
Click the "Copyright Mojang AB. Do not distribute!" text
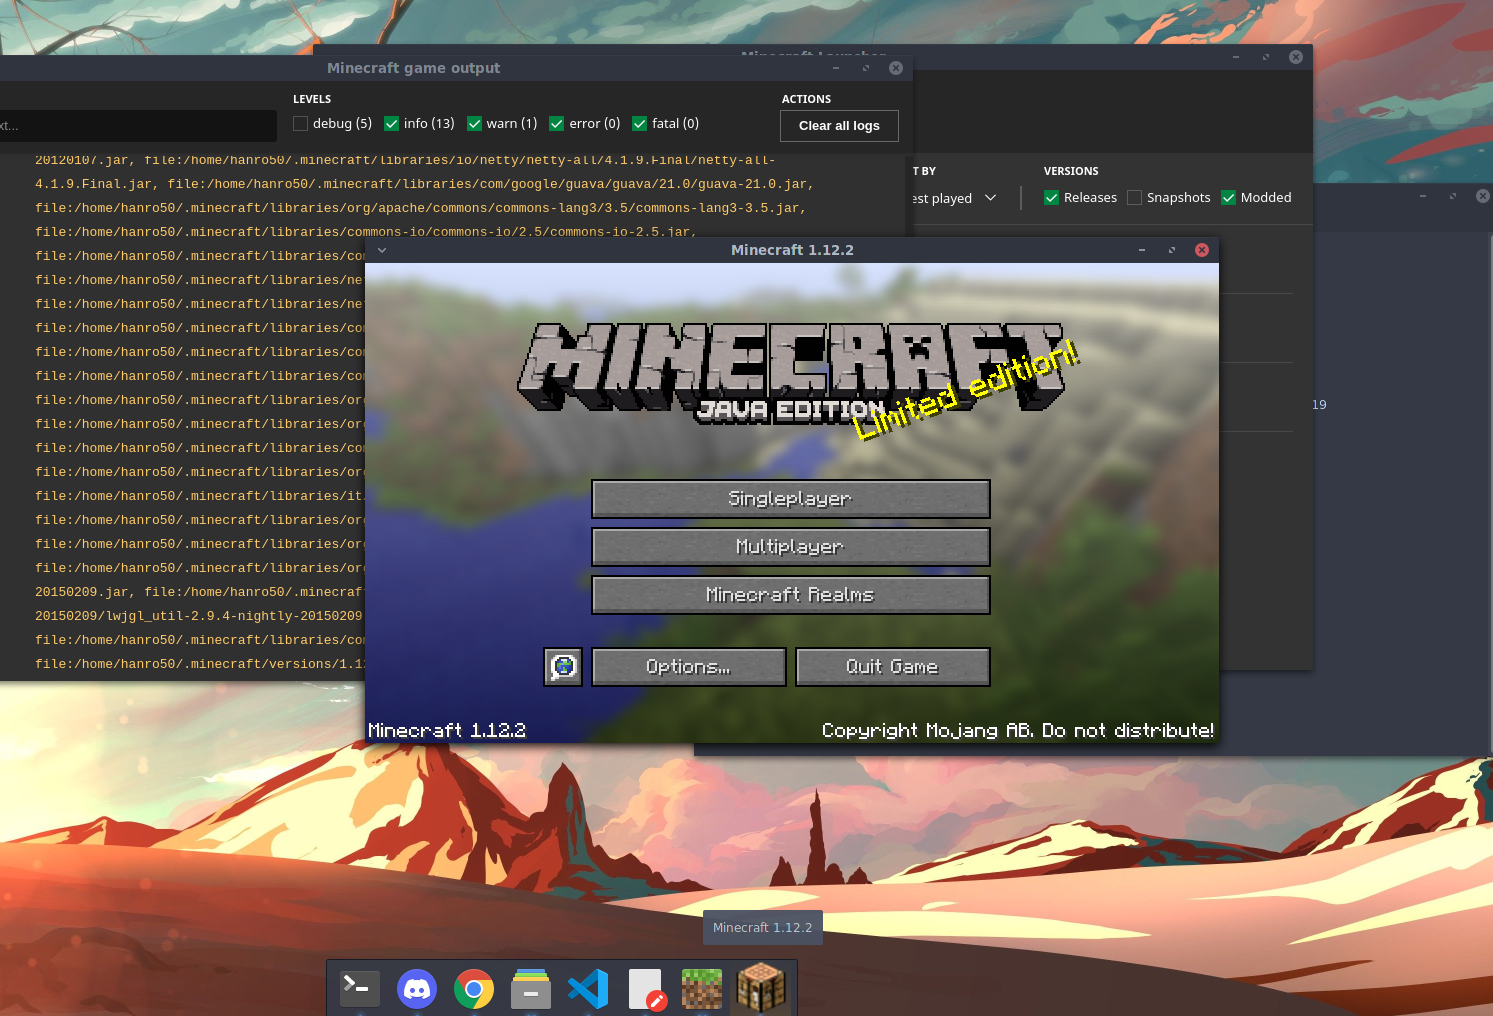1018,731
